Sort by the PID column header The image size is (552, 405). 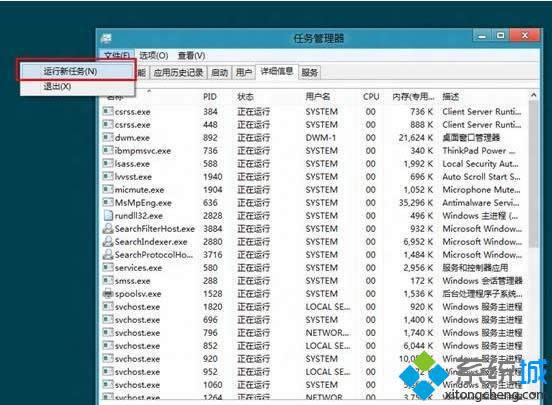click(210, 96)
